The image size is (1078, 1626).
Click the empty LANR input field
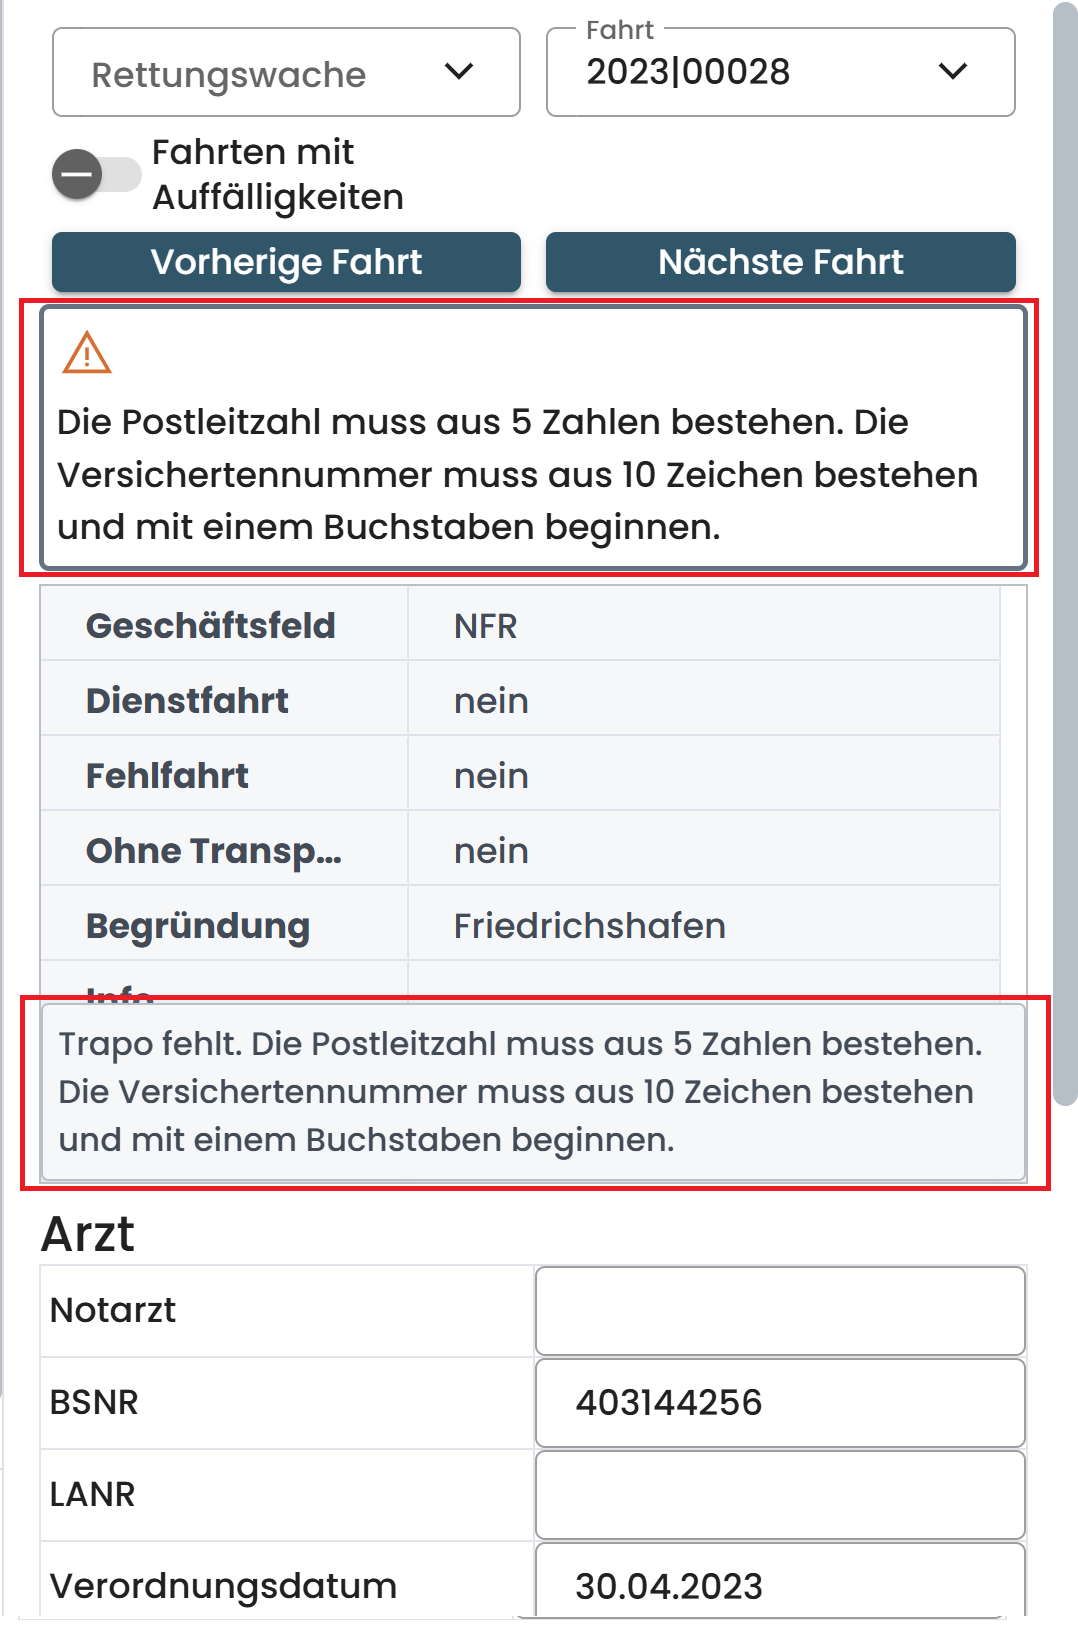tap(780, 1495)
